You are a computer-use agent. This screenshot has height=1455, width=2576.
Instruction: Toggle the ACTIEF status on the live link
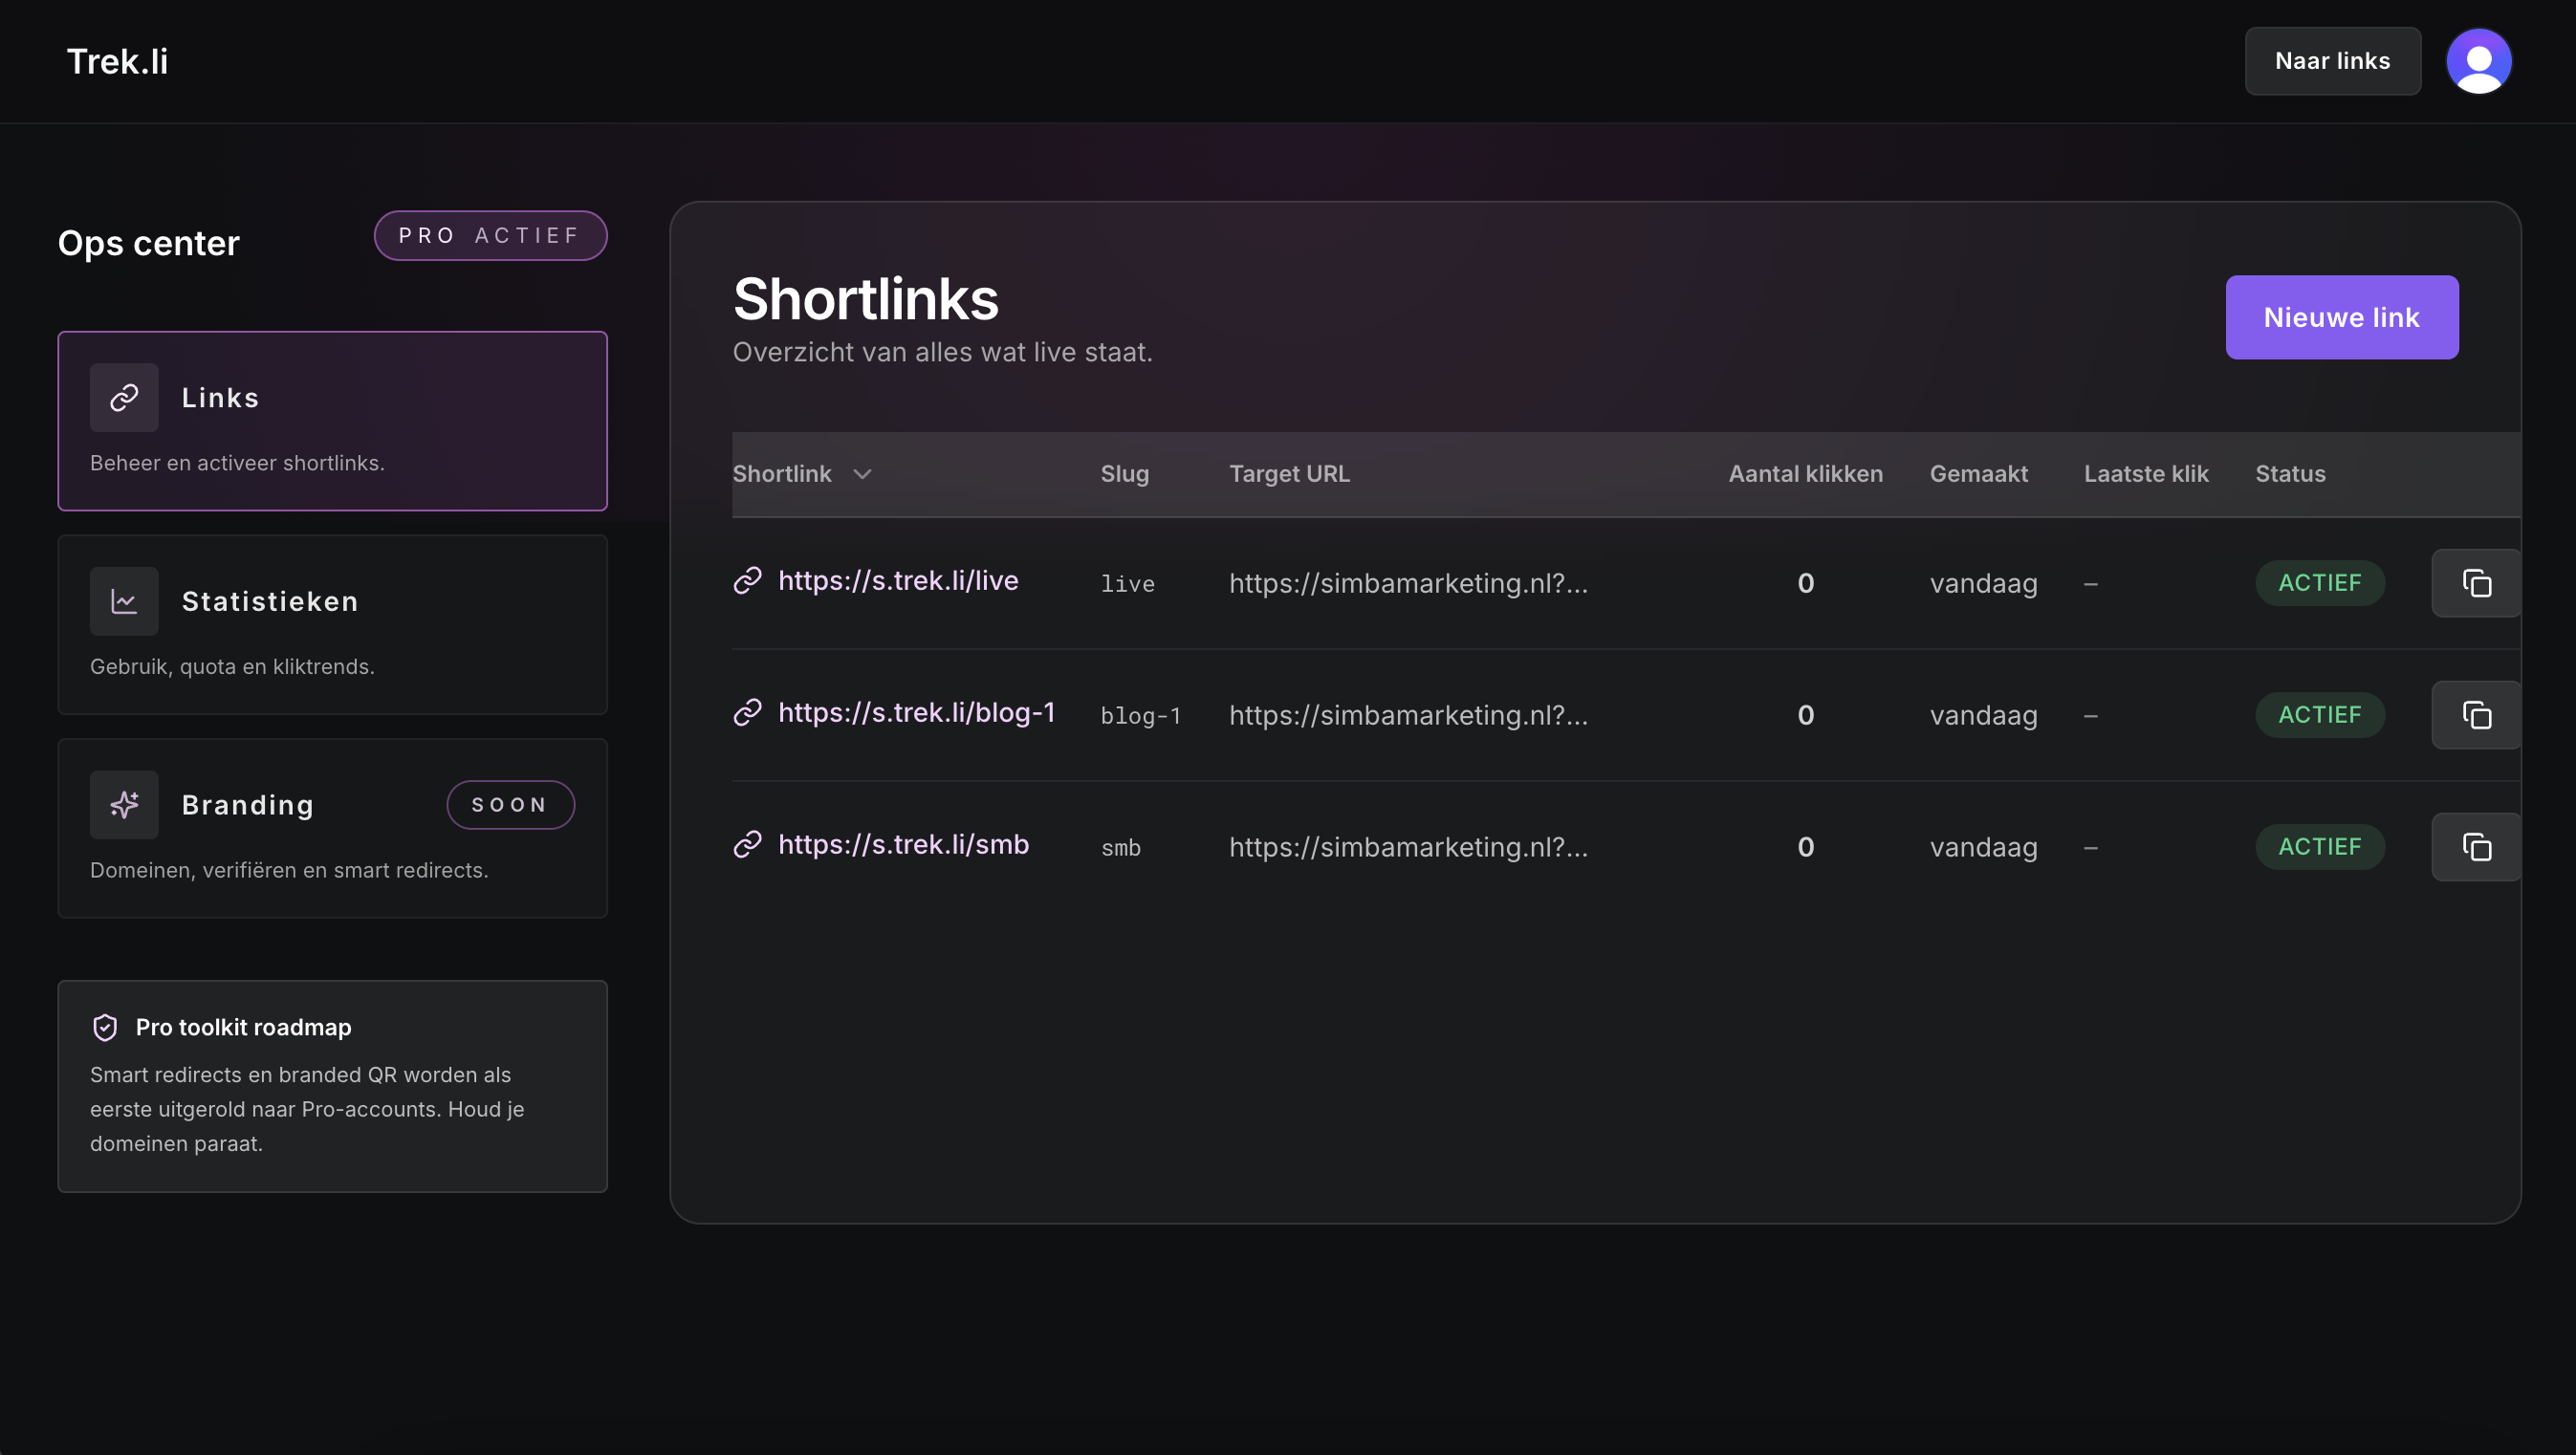tap(2319, 583)
